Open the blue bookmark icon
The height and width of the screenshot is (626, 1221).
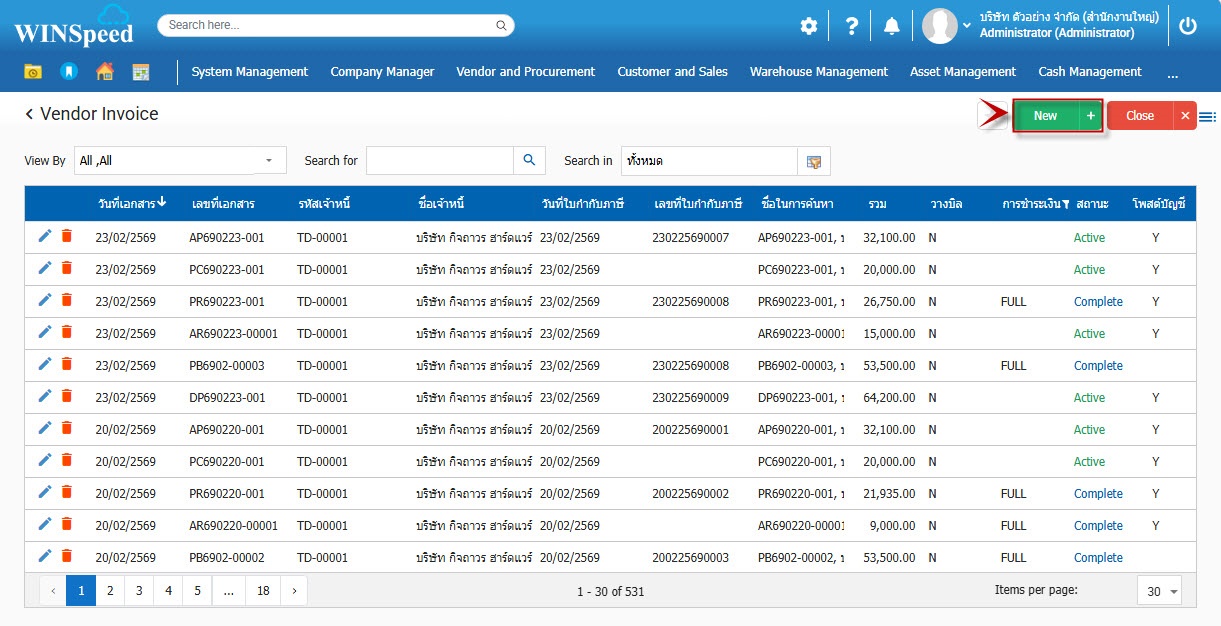pos(68,72)
